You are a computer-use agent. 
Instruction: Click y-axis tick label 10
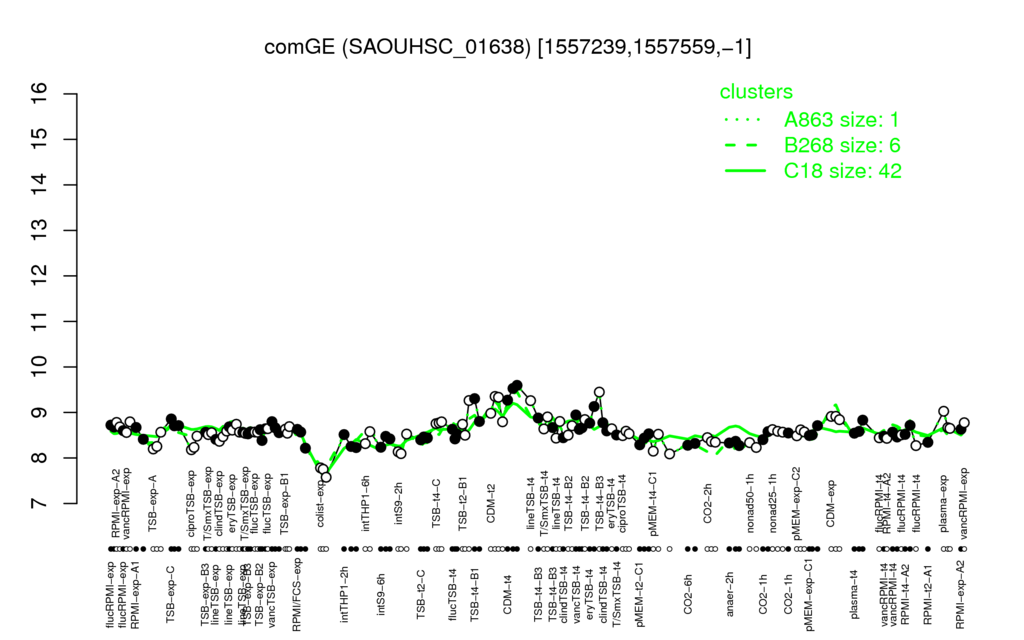(x=40, y=367)
